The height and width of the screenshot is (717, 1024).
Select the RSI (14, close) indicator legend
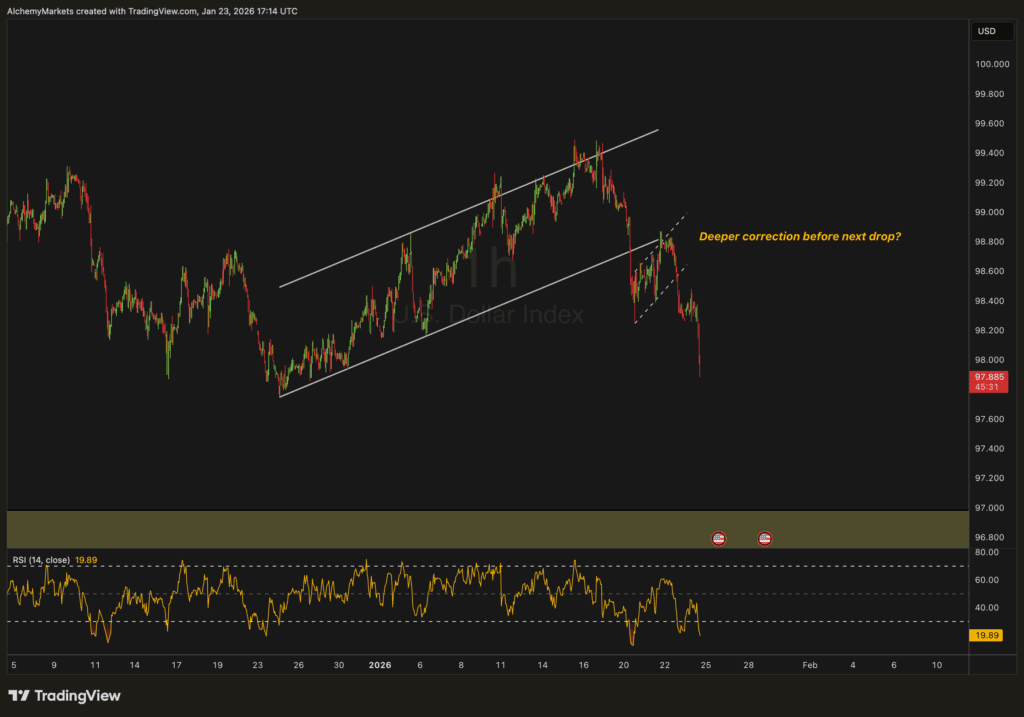pyautogui.click(x=40, y=560)
